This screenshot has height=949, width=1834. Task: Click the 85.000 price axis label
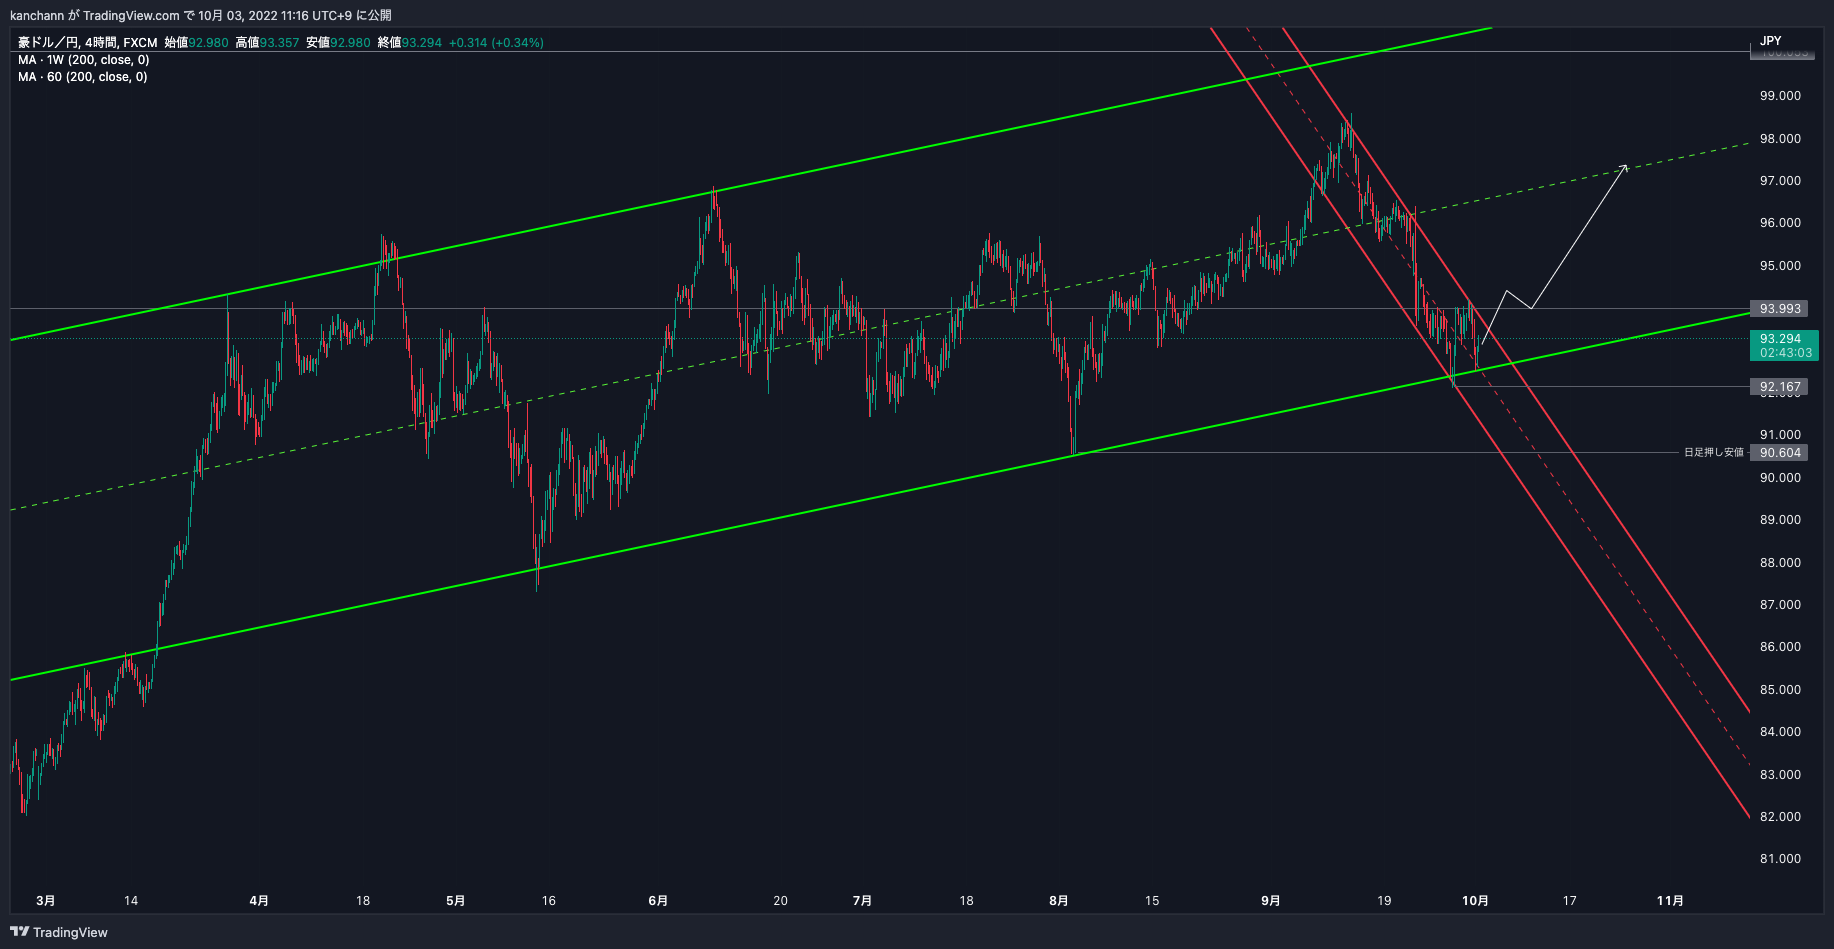[1780, 690]
